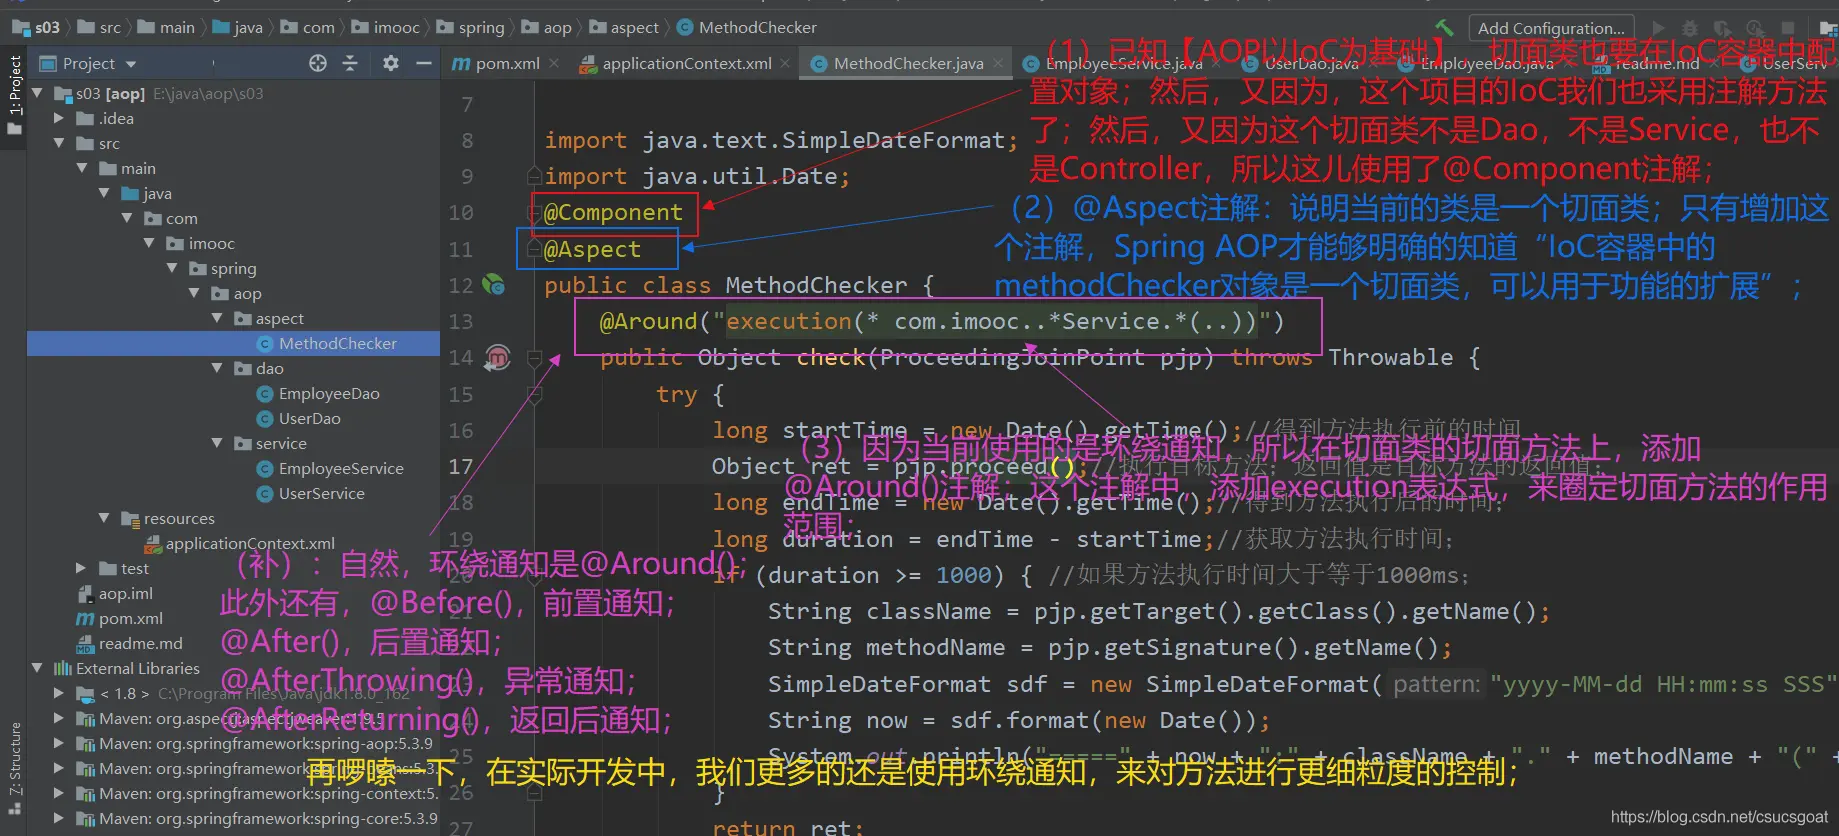Select EmployeeService in the project tree
The image size is (1839, 836).
click(x=341, y=468)
